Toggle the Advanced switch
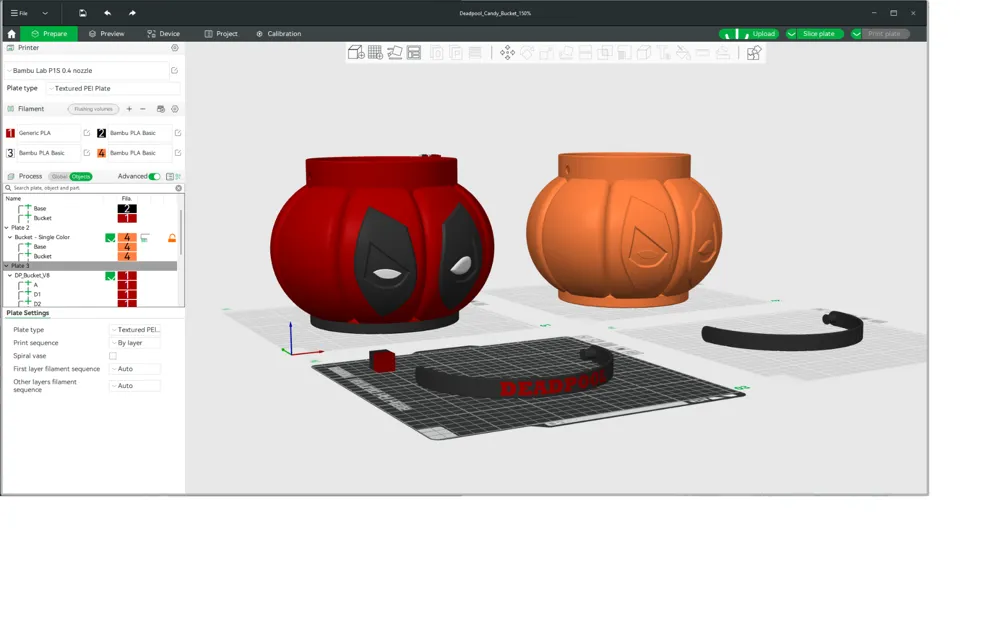This screenshot has height=625, width=1000. point(154,177)
